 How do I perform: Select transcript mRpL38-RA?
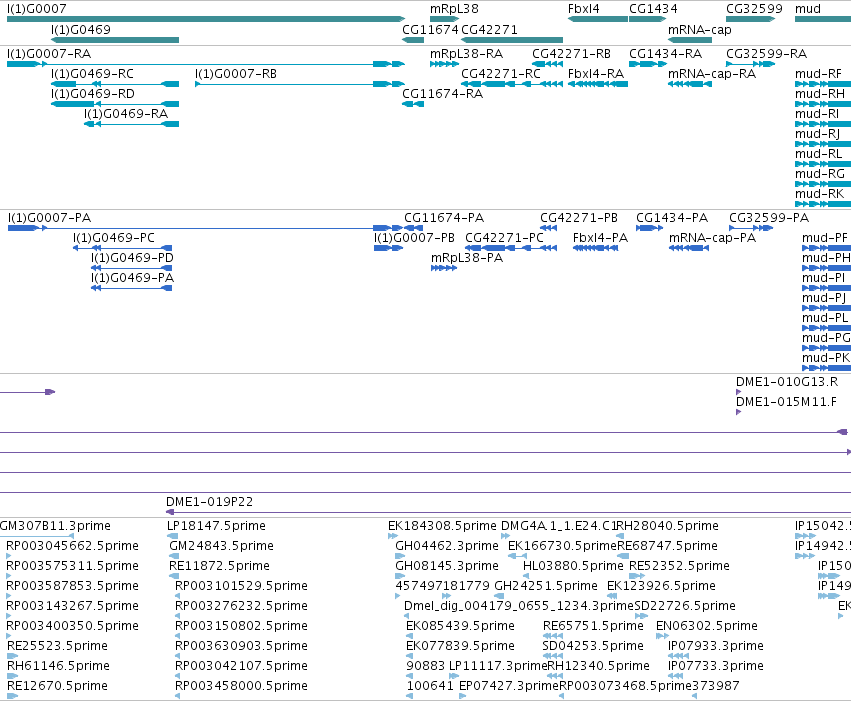click(444, 64)
